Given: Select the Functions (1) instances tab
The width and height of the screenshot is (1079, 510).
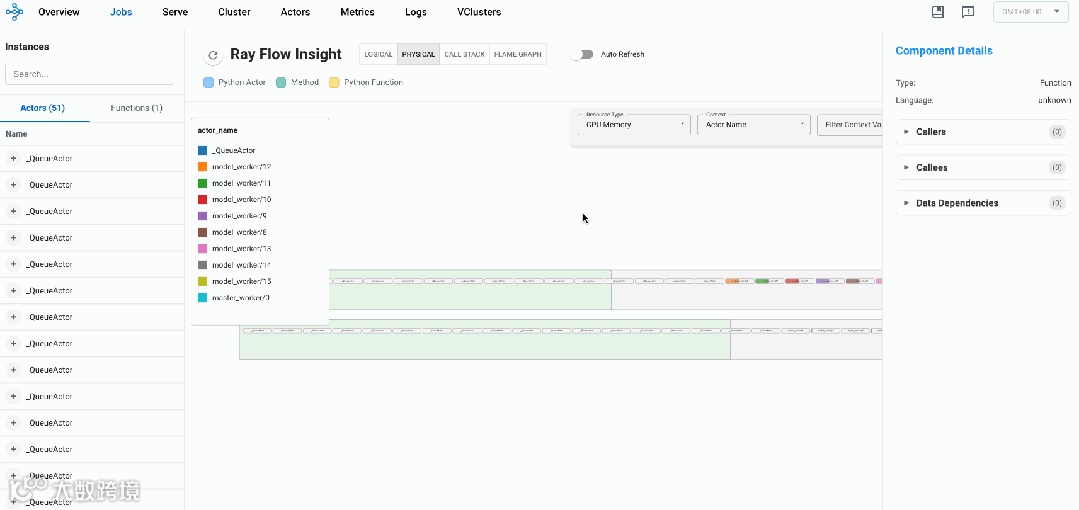Looking at the screenshot, I should (136, 108).
